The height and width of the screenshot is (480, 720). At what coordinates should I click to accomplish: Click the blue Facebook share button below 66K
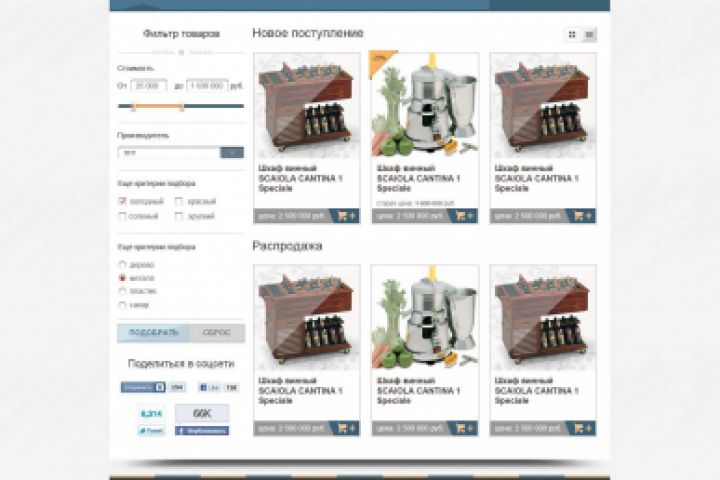[x=202, y=431]
